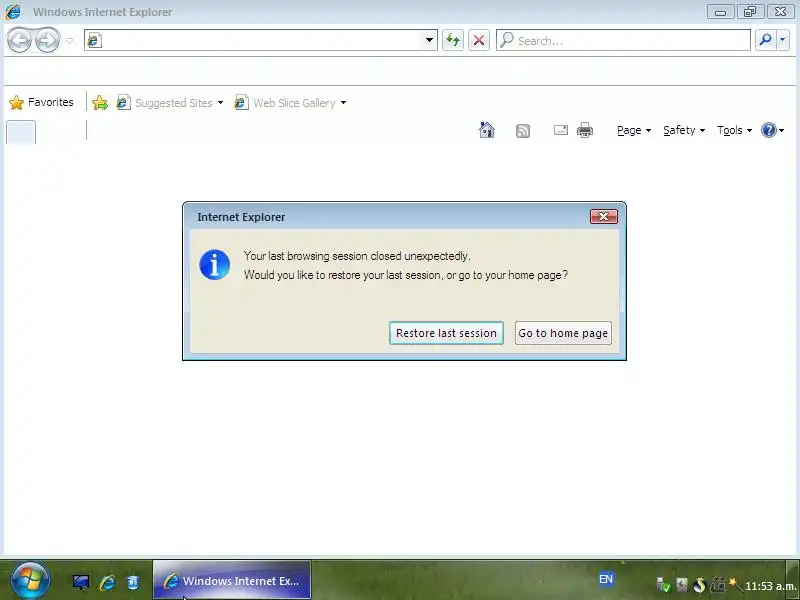The image size is (800, 600).
Task: Click the Restore Down window button
Action: (x=750, y=12)
